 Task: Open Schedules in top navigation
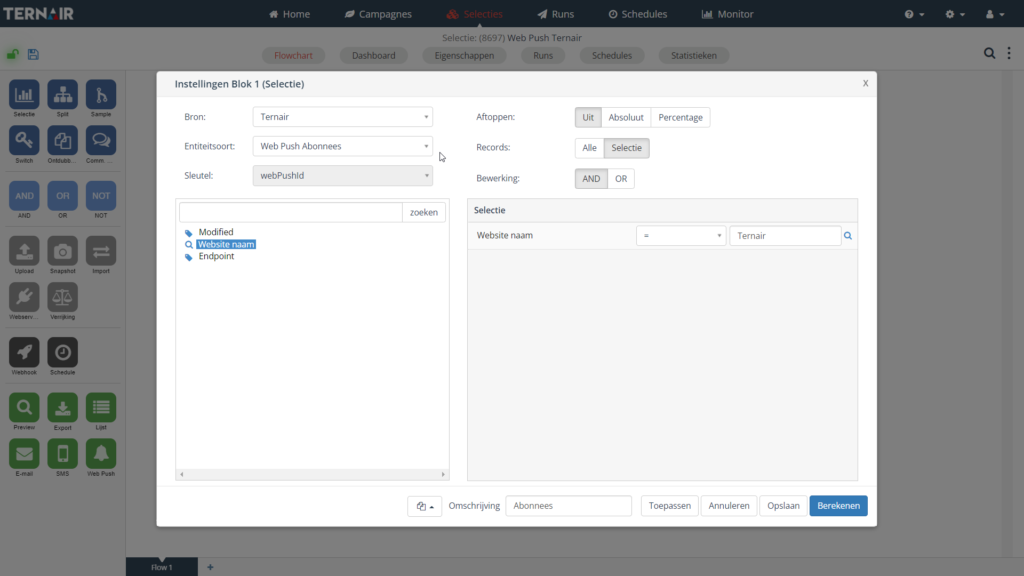coord(638,14)
